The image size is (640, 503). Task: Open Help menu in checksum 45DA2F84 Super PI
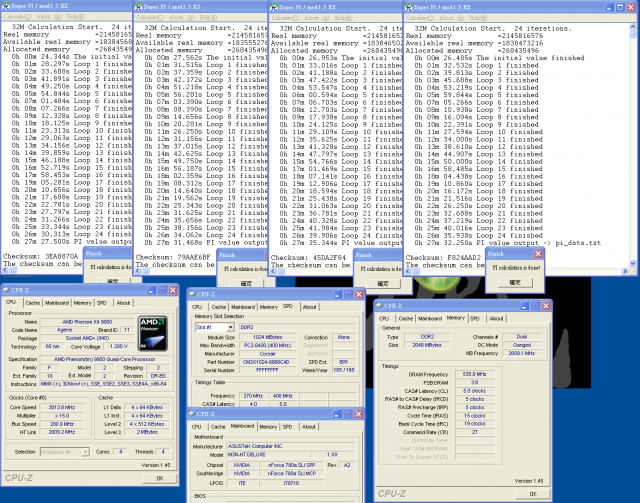(x=343, y=18)
